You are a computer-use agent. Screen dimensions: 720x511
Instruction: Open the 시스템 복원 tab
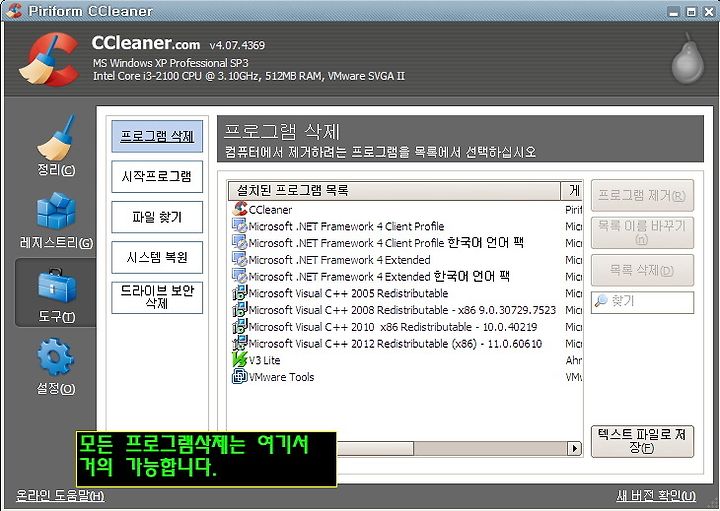tap(157, 257)
